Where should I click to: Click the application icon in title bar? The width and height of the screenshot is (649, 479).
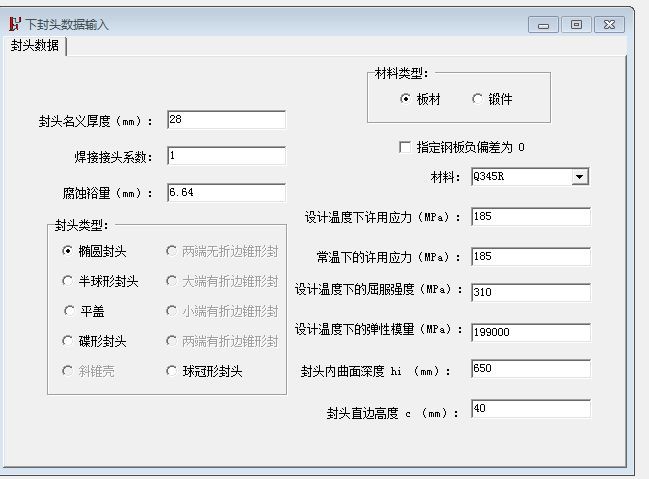14,24
